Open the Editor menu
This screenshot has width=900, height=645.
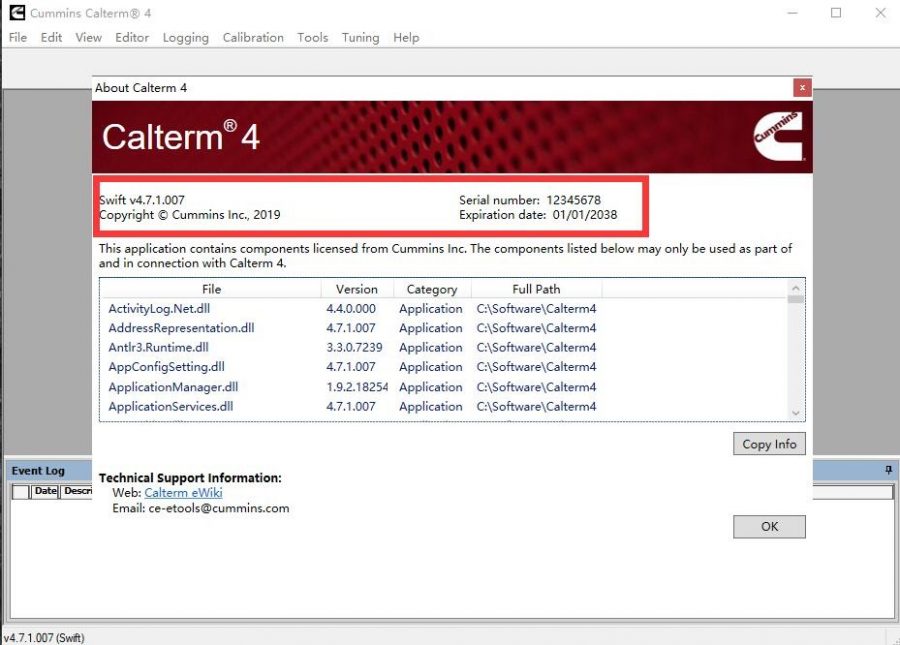132,37
